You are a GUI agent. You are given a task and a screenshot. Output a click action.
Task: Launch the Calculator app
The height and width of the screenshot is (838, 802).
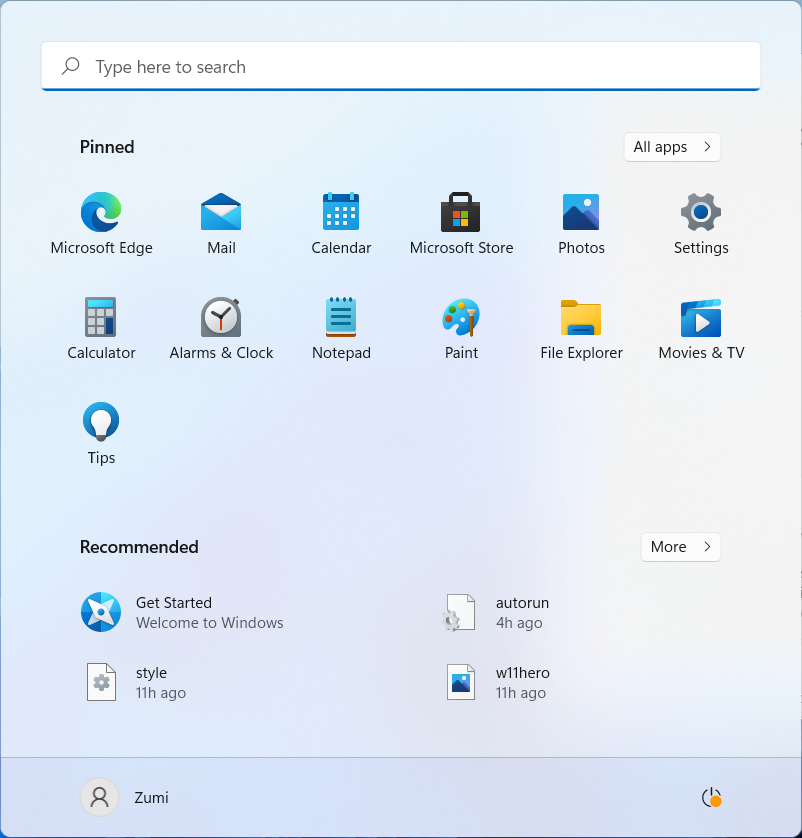pos(101,328)
